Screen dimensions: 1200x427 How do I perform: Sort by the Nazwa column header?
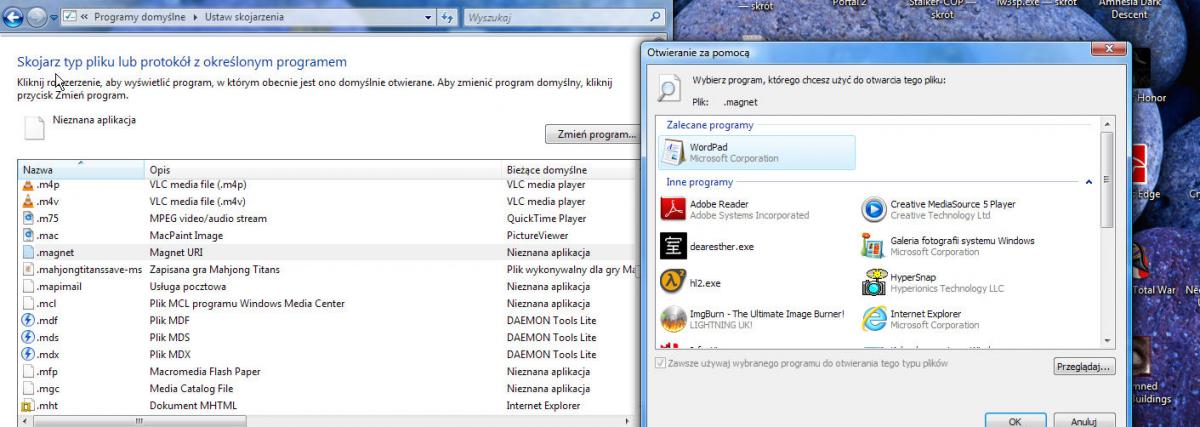coord(81,170)
